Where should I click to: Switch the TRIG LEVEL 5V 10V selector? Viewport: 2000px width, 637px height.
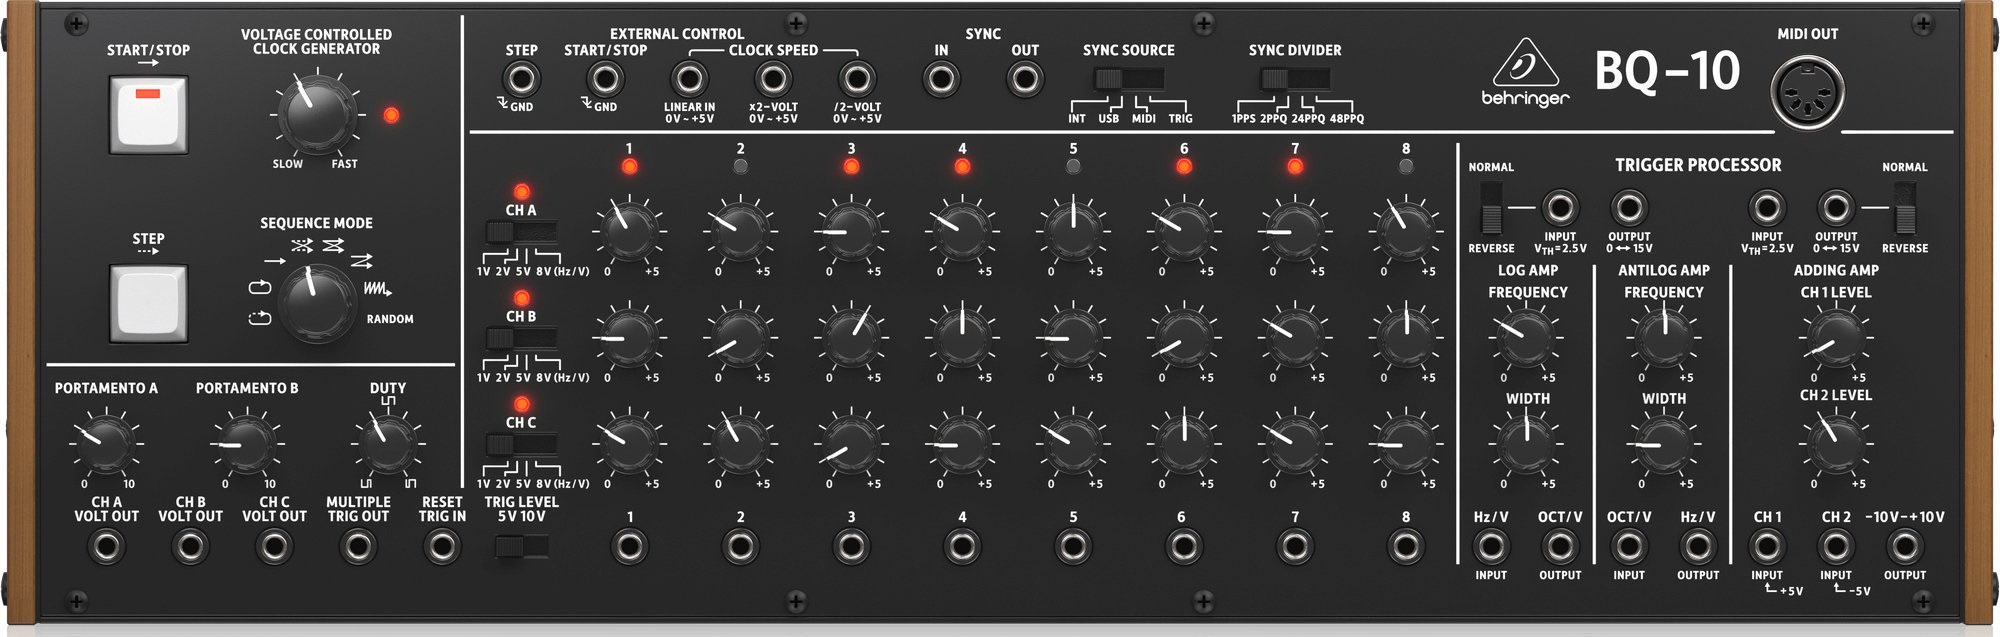[x=521, y=546]
